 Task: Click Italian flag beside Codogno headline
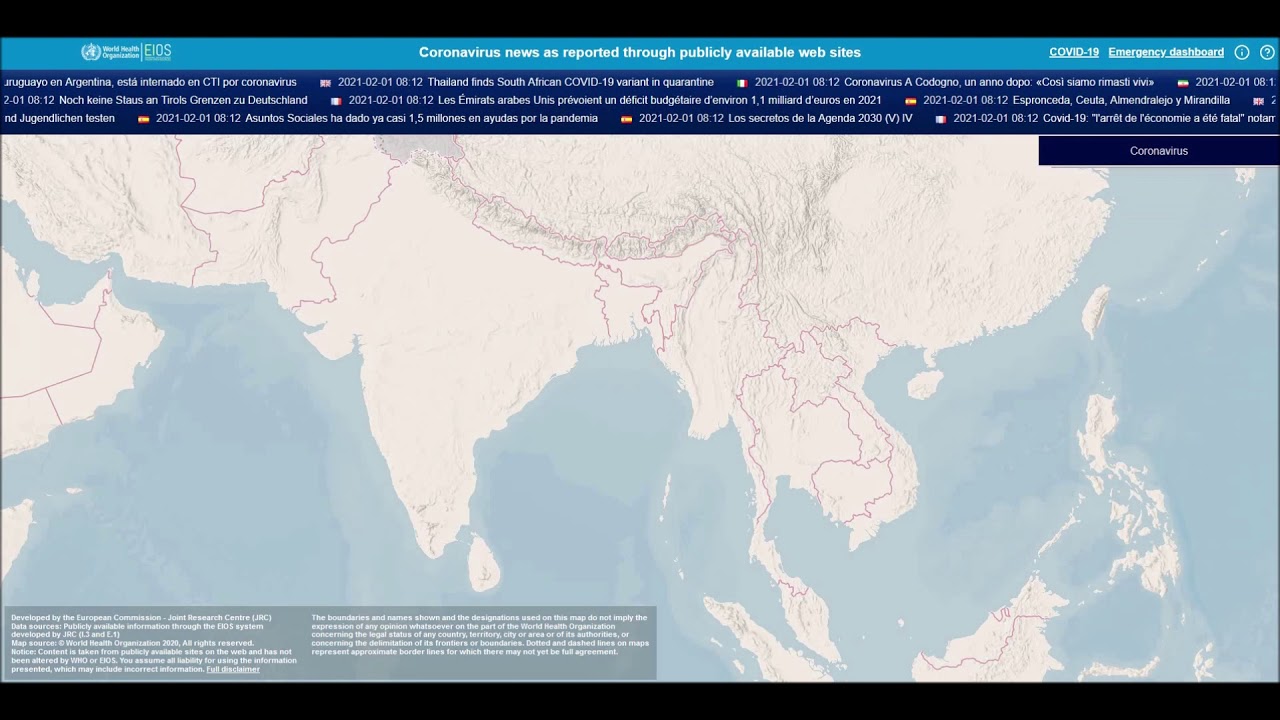click(742, 83)
